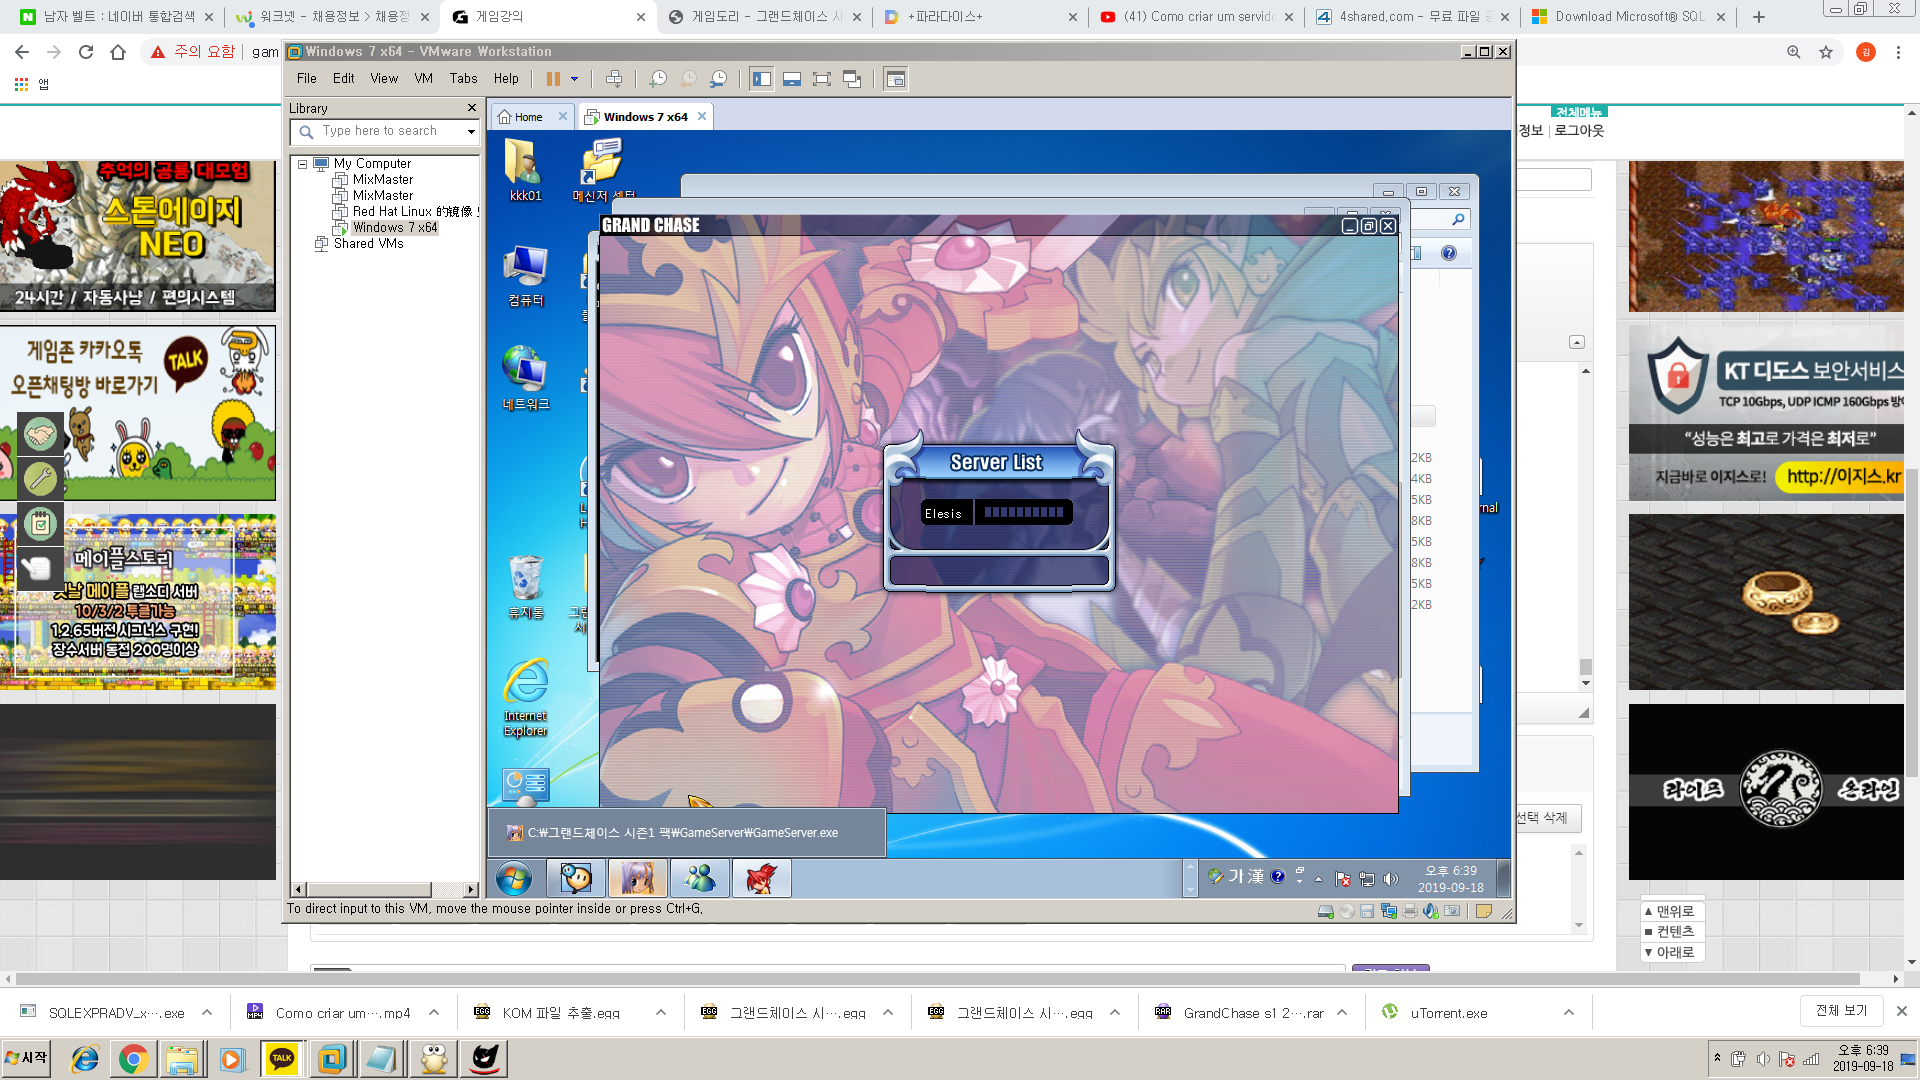Open the VMware Tabs menu
Viewport: 1920px width, 1080px height.
[x=463, y=78]
